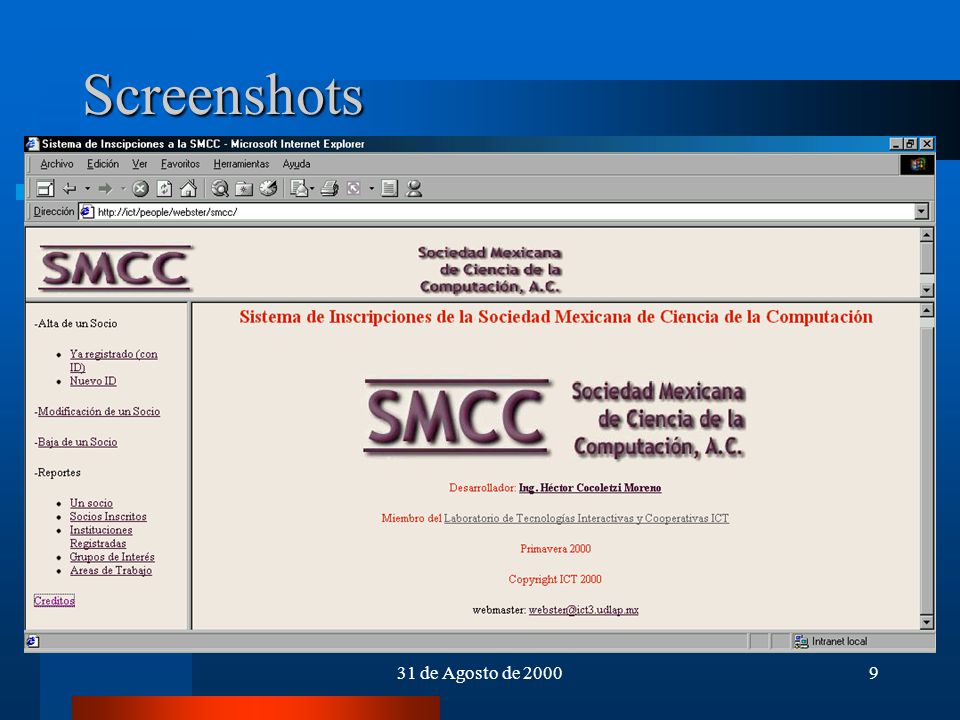Click the Intranet local zone icon
Image resolution: width=960 pixels, height=720 pixels.
801,641
